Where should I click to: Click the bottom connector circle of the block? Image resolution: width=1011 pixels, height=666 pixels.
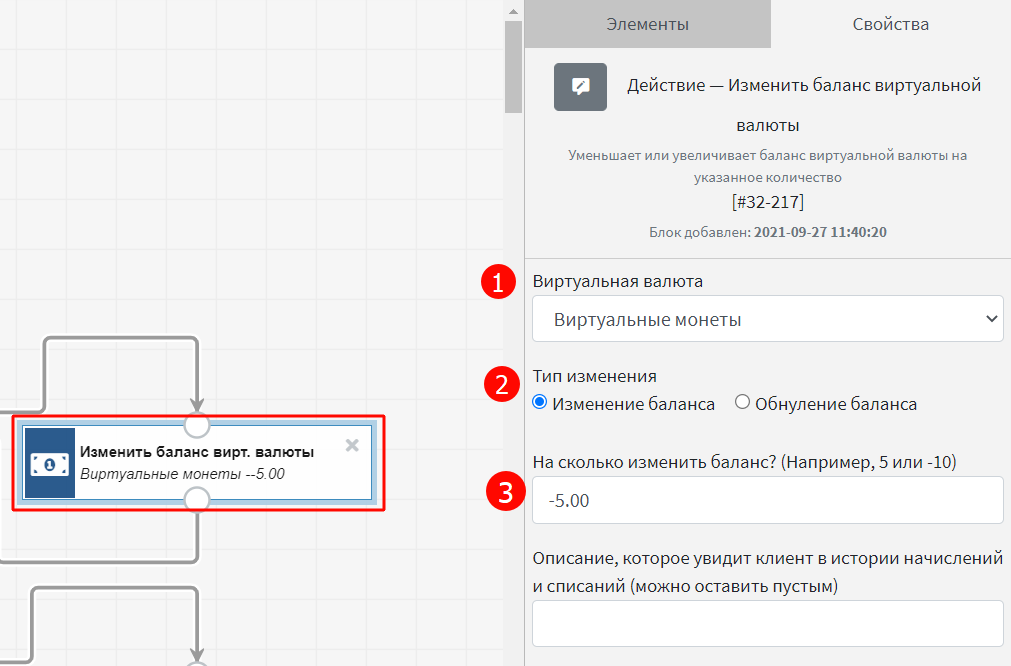click(x=198, y=499)
